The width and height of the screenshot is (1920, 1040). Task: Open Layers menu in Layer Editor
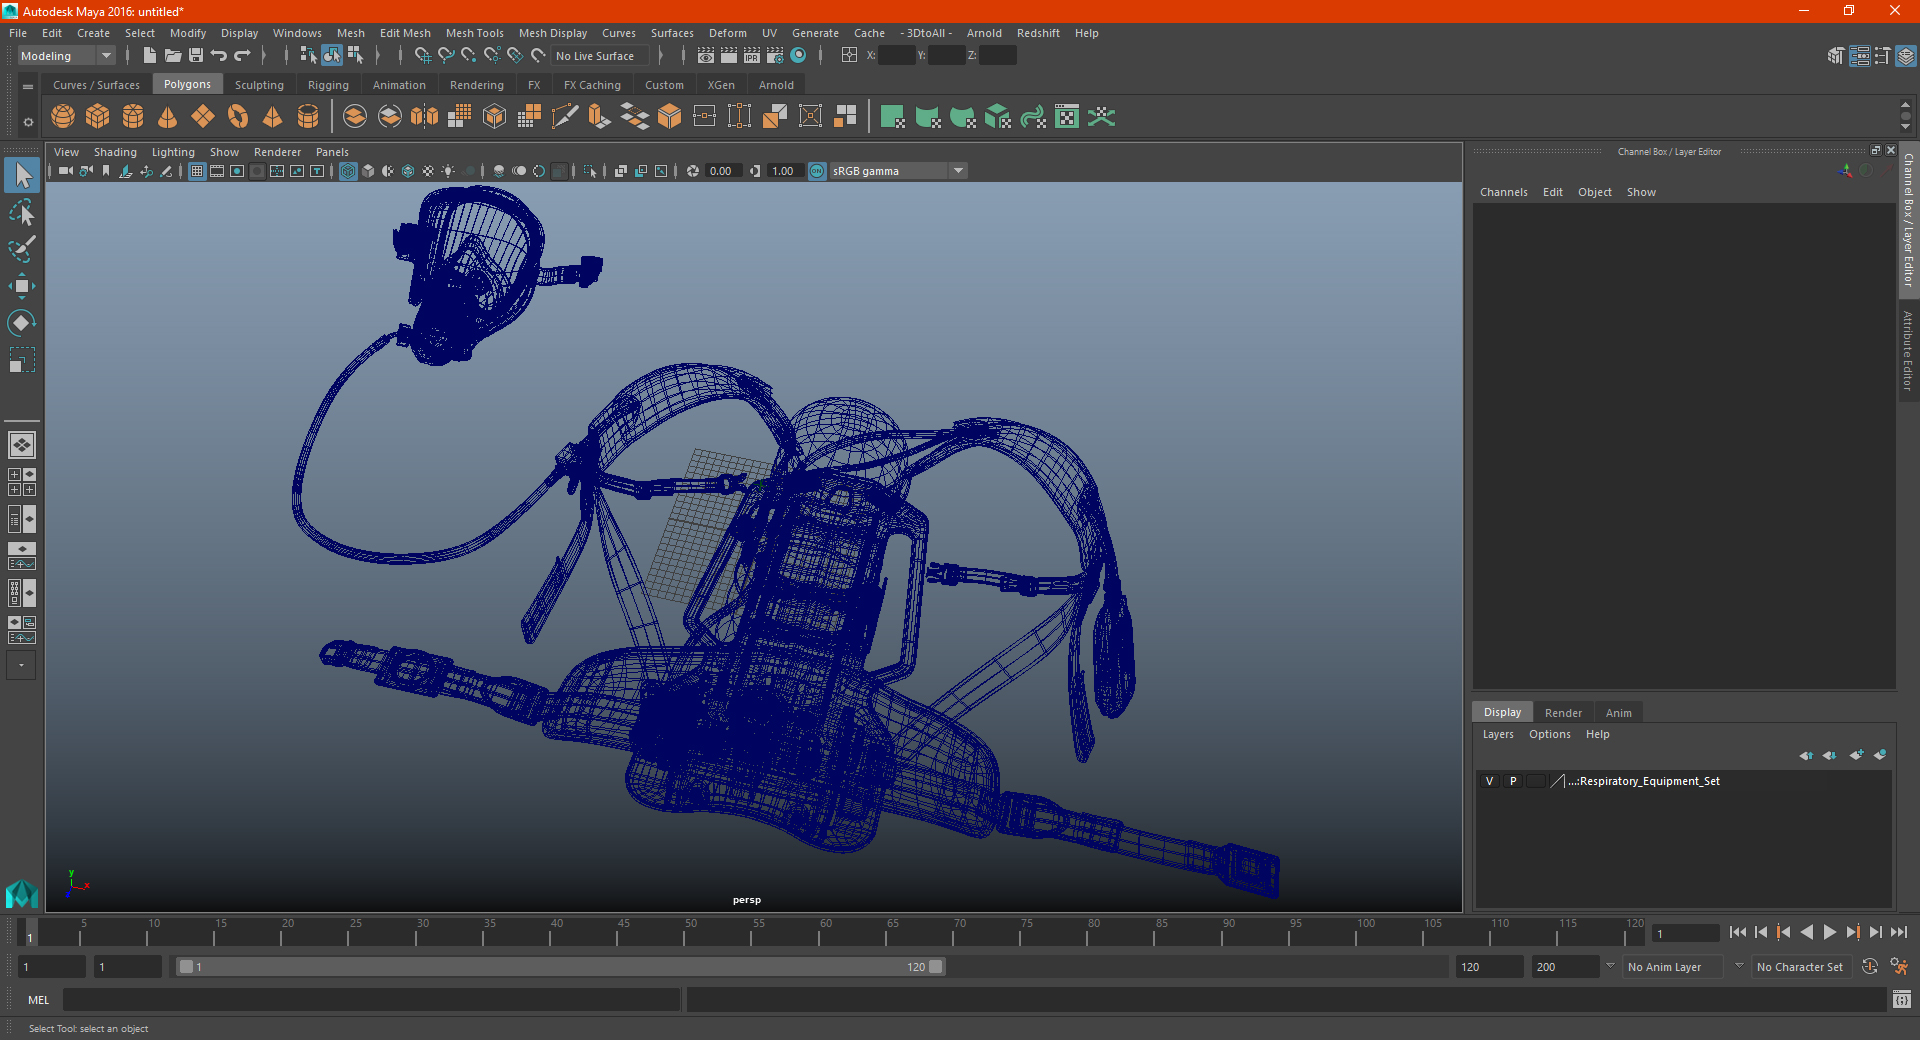(x=1498, y=734)
